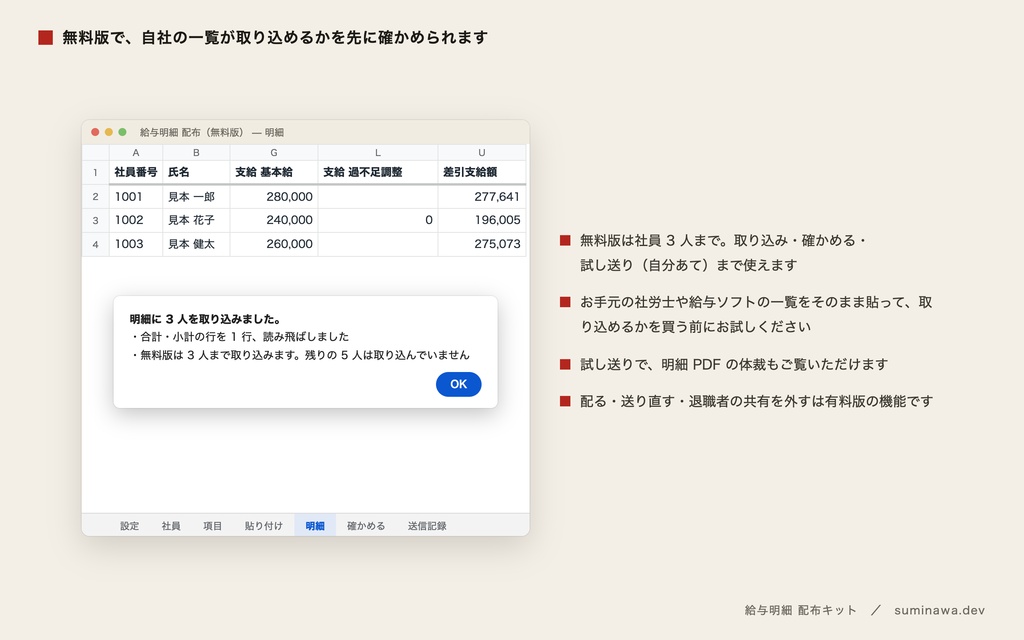This screenshot has height=640, width=1024.
Task: Click the 支給 過不足調整 header cell
Action: pyautogui.click(x=377, y=172)
